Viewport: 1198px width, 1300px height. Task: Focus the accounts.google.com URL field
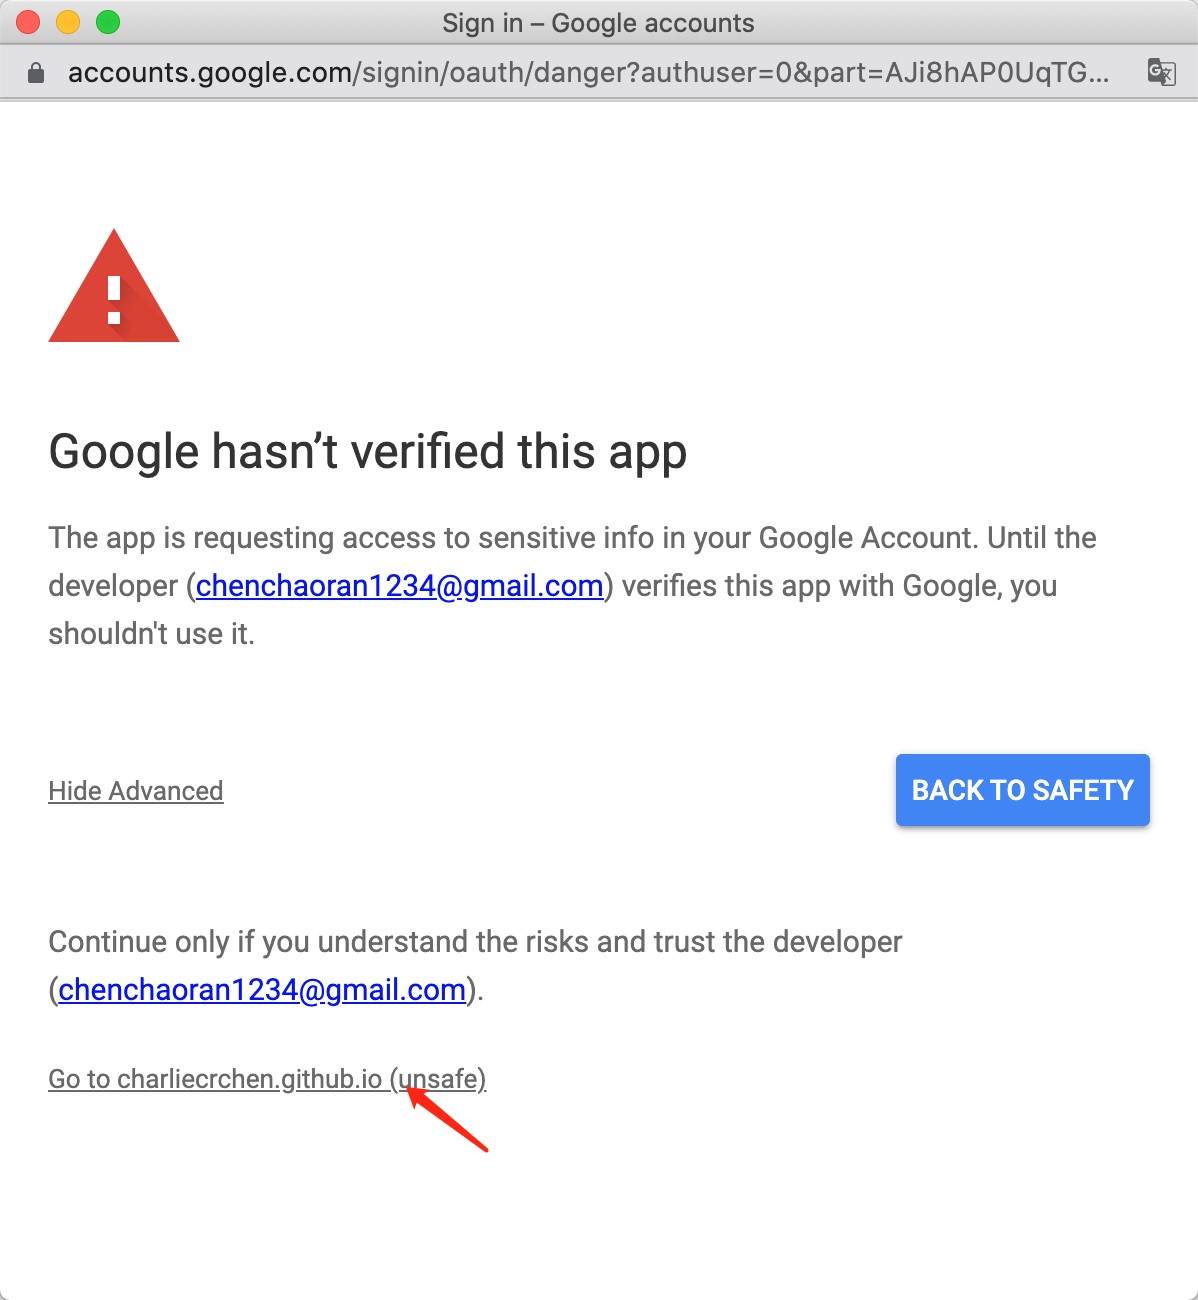click(588, 73)
